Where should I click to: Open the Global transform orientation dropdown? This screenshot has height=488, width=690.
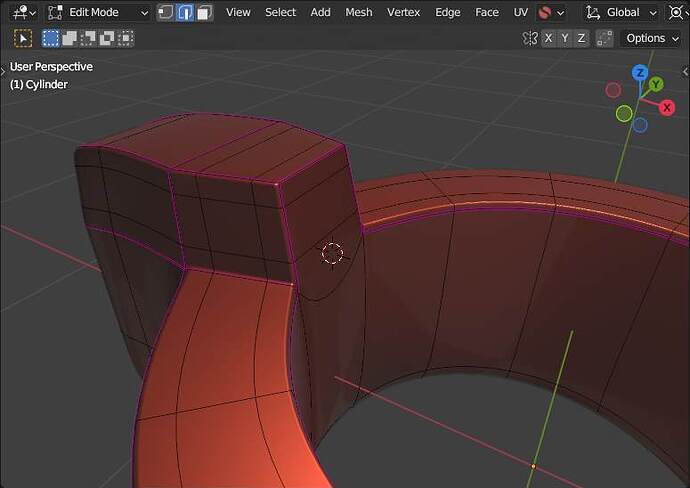click(x=621, y=12)
